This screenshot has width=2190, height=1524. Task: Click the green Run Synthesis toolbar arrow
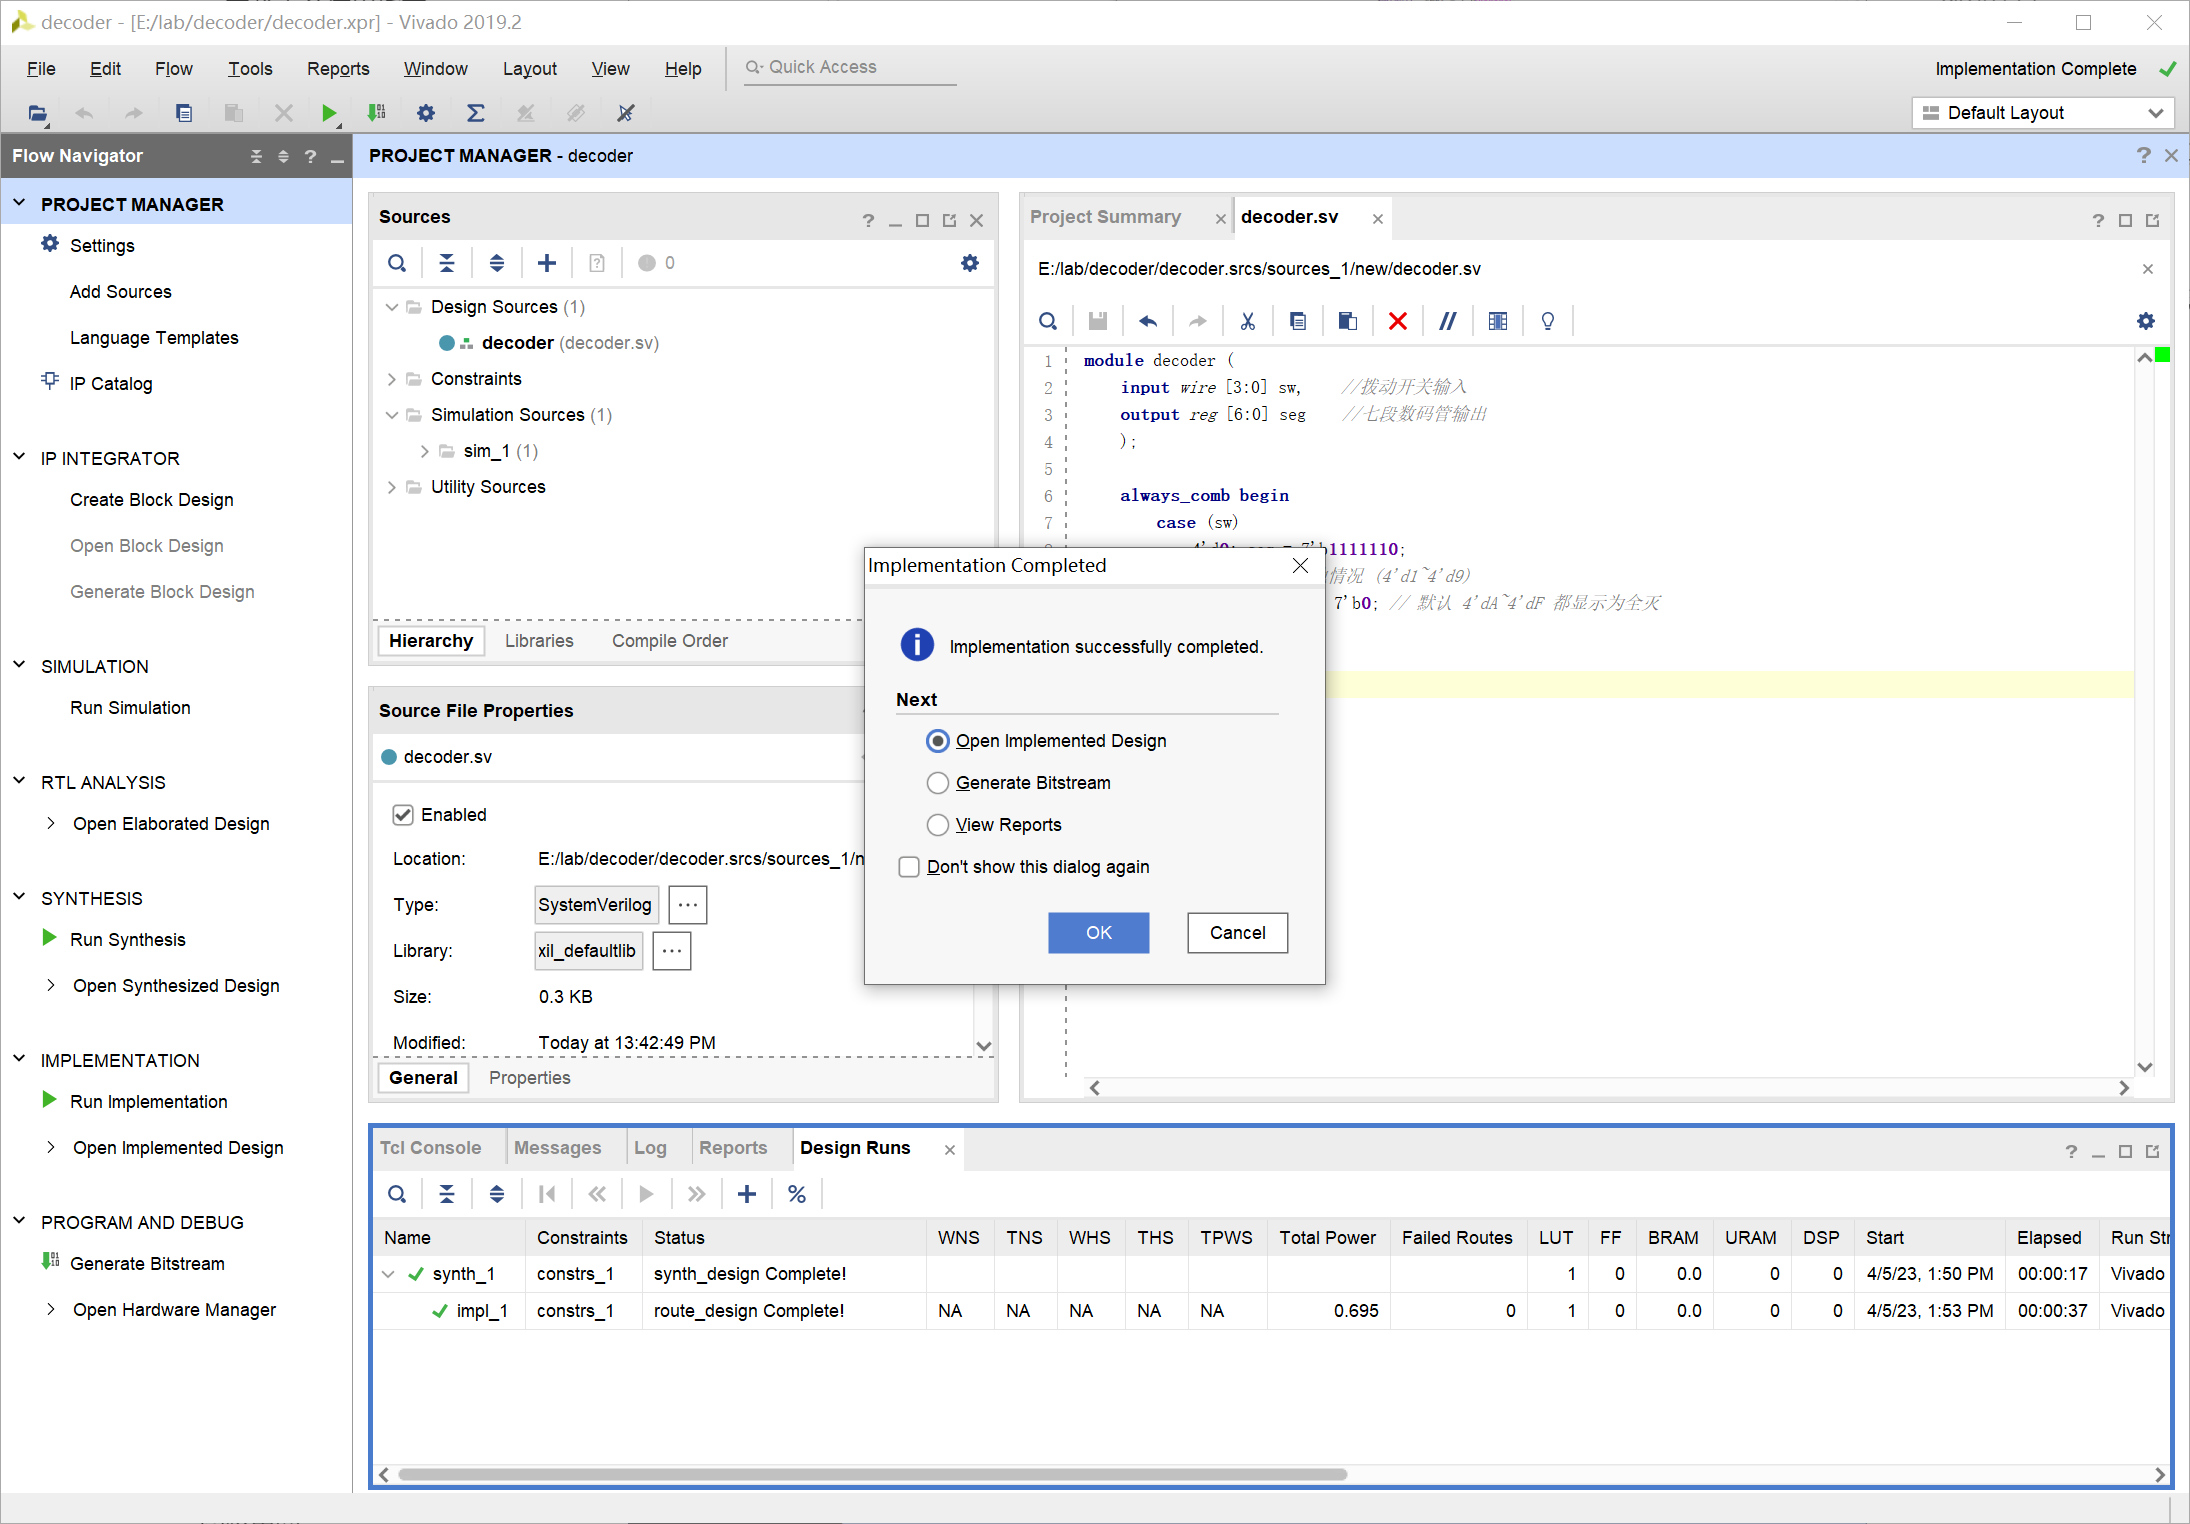pyautogui.click(x=328, y=113)
